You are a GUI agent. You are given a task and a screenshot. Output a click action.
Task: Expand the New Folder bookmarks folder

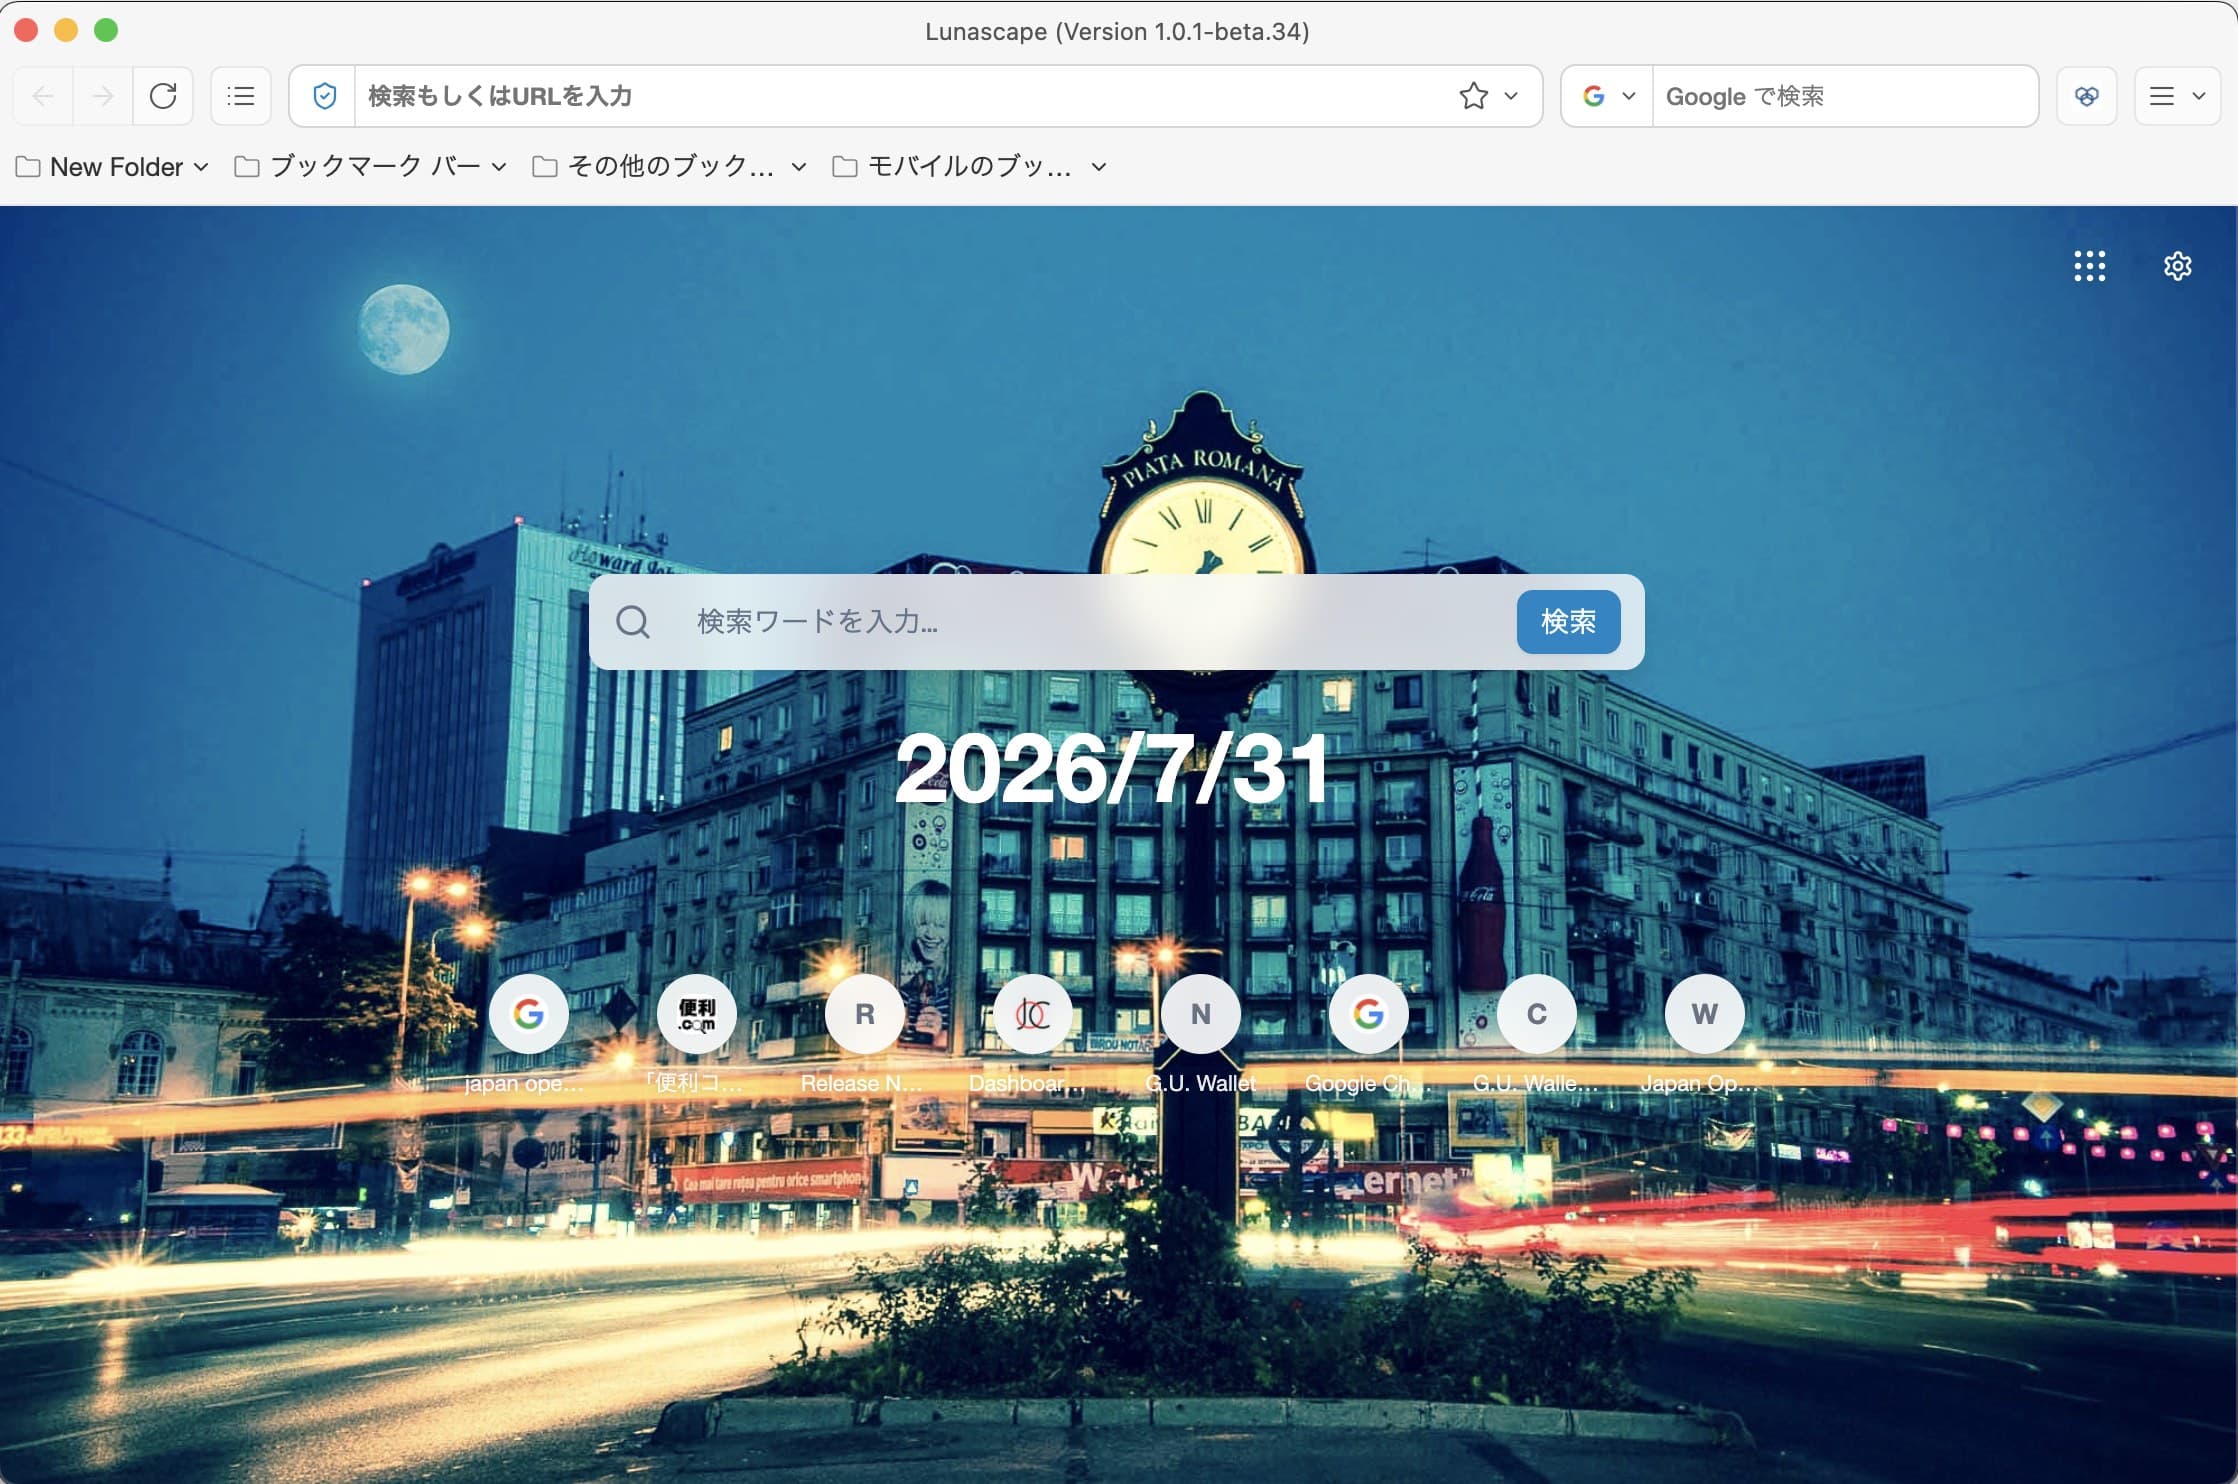[112, 167]
